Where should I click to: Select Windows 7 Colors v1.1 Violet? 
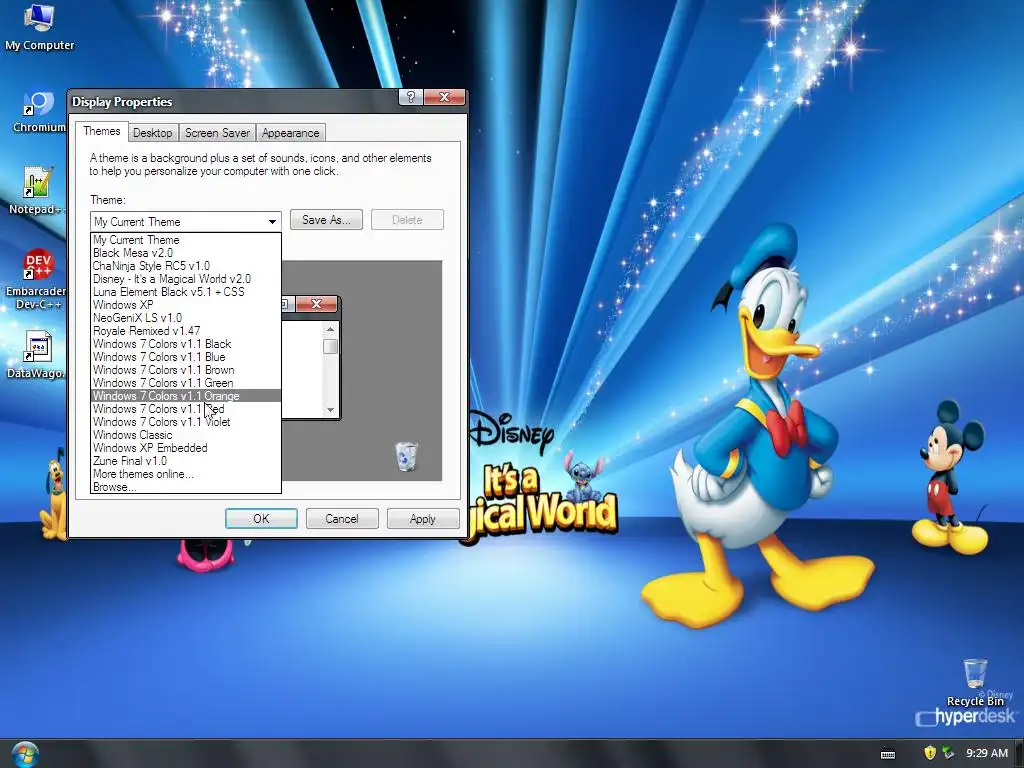point(185,422)
